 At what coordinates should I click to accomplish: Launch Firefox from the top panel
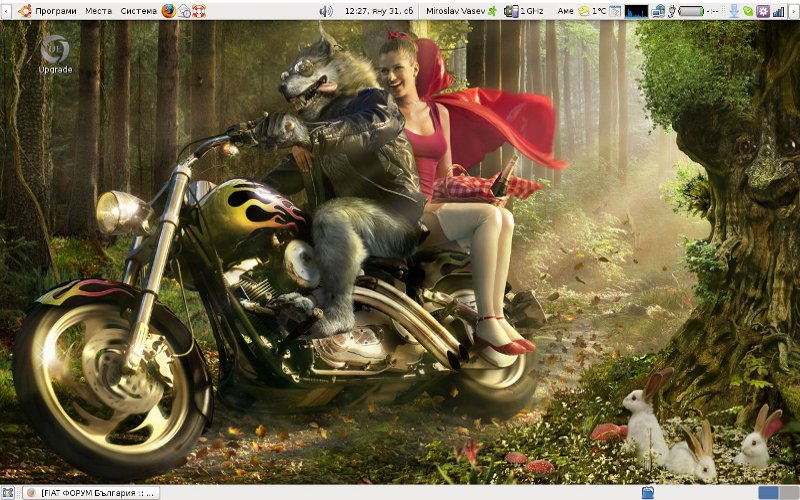[168, 11]
